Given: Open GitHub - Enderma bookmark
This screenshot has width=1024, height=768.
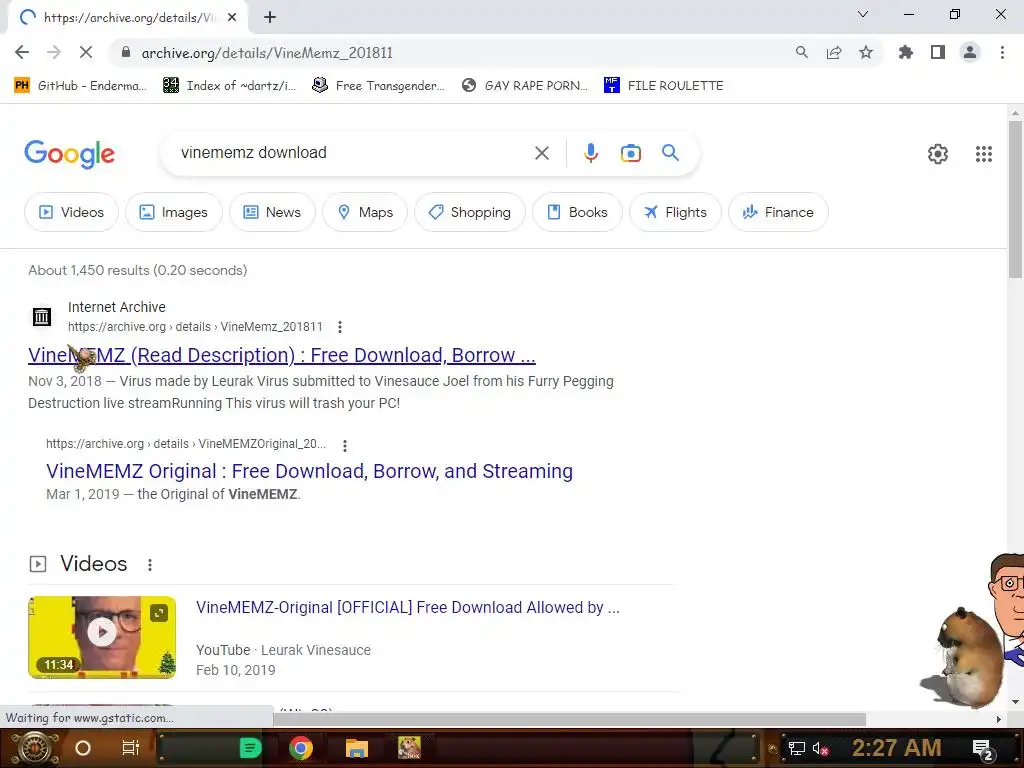Looking at the screenshot, I should (81, 86).
